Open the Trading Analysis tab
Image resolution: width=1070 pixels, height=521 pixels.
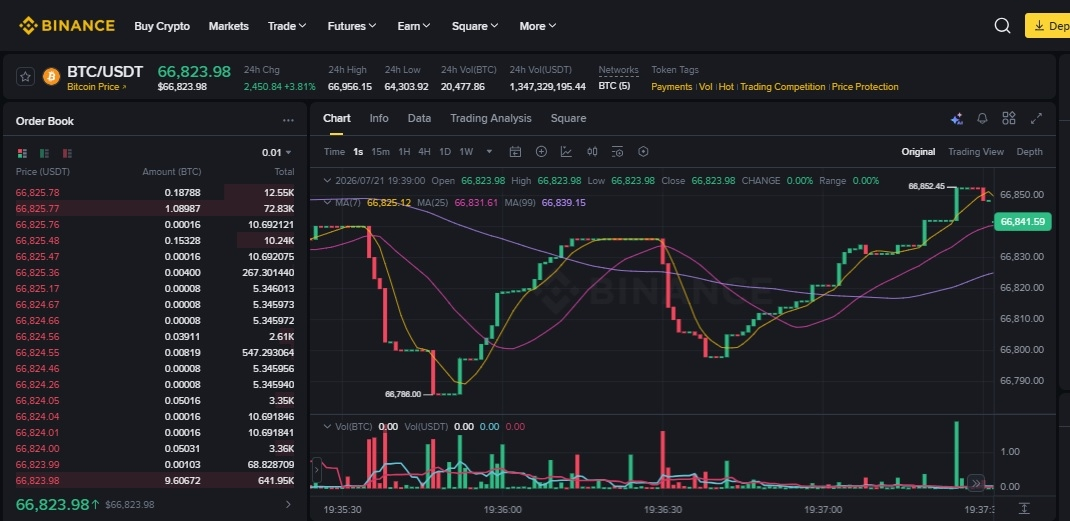[491, 118]
